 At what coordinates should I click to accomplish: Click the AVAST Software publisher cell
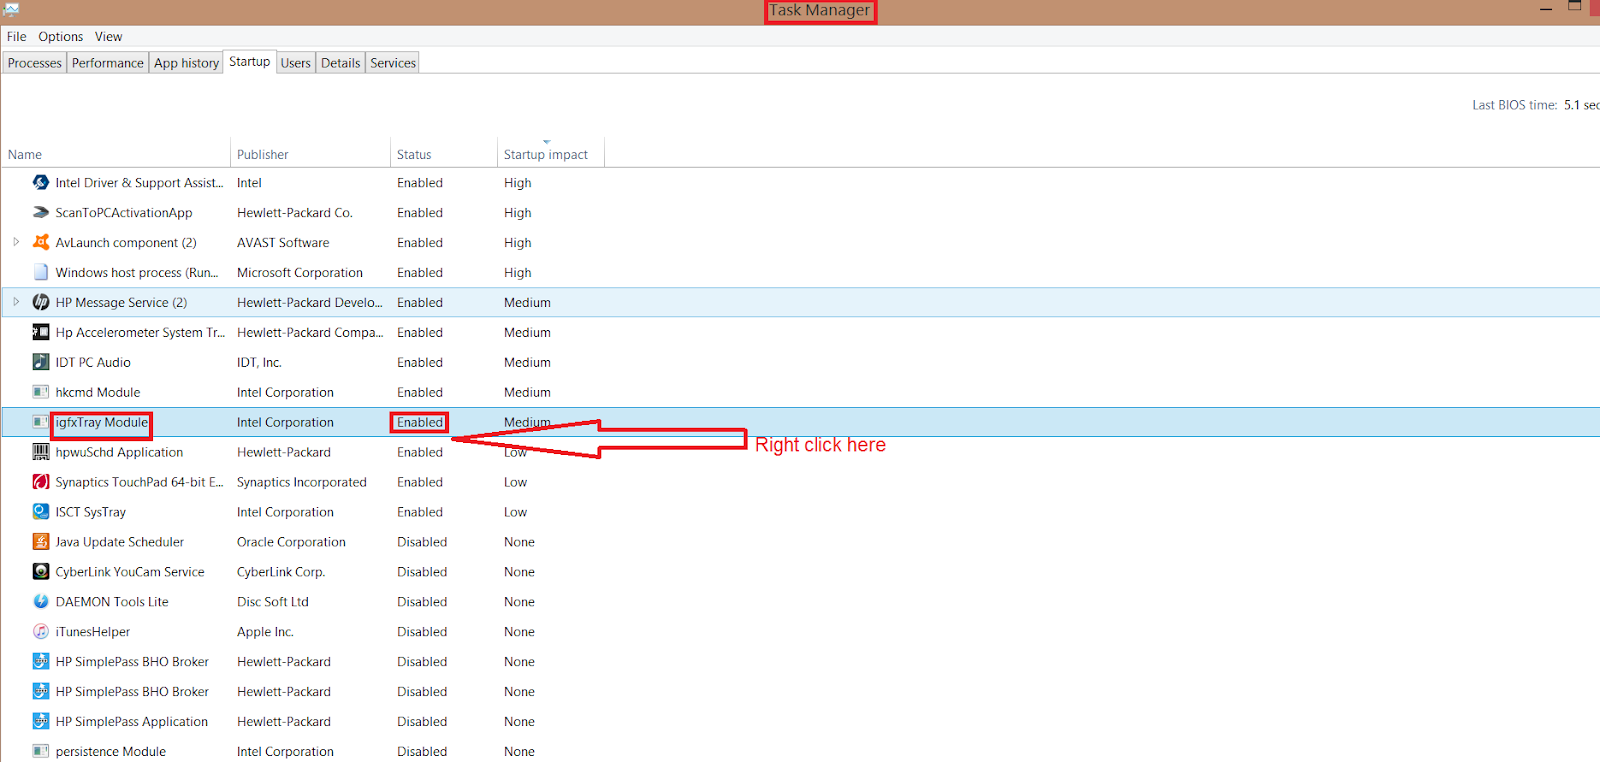click(283, 242)
